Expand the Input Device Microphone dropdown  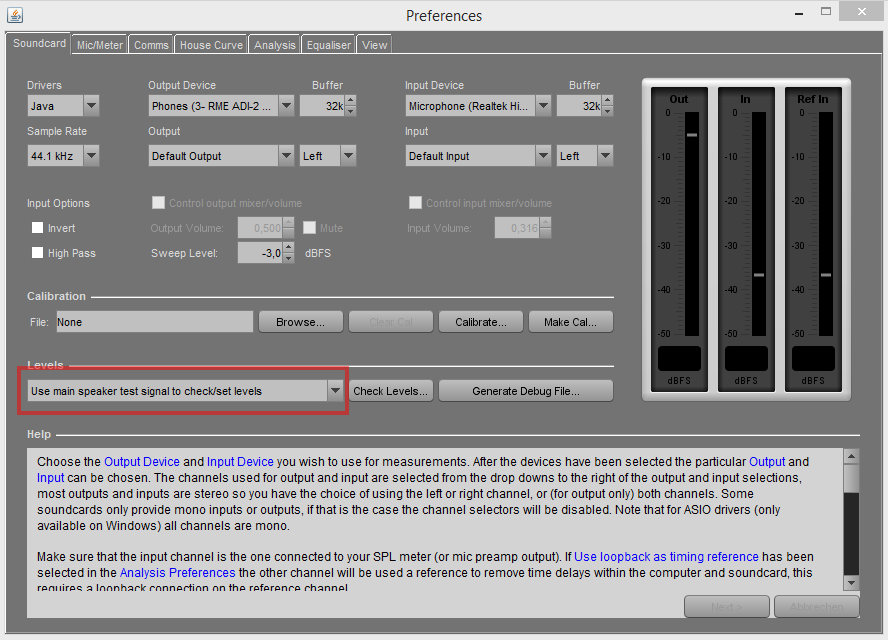(x=543, y=105)
